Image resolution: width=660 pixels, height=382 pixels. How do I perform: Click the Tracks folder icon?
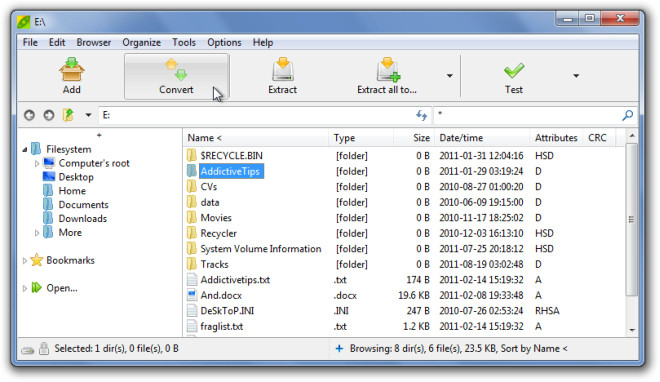pyautogui.click(x=192, y=264)
